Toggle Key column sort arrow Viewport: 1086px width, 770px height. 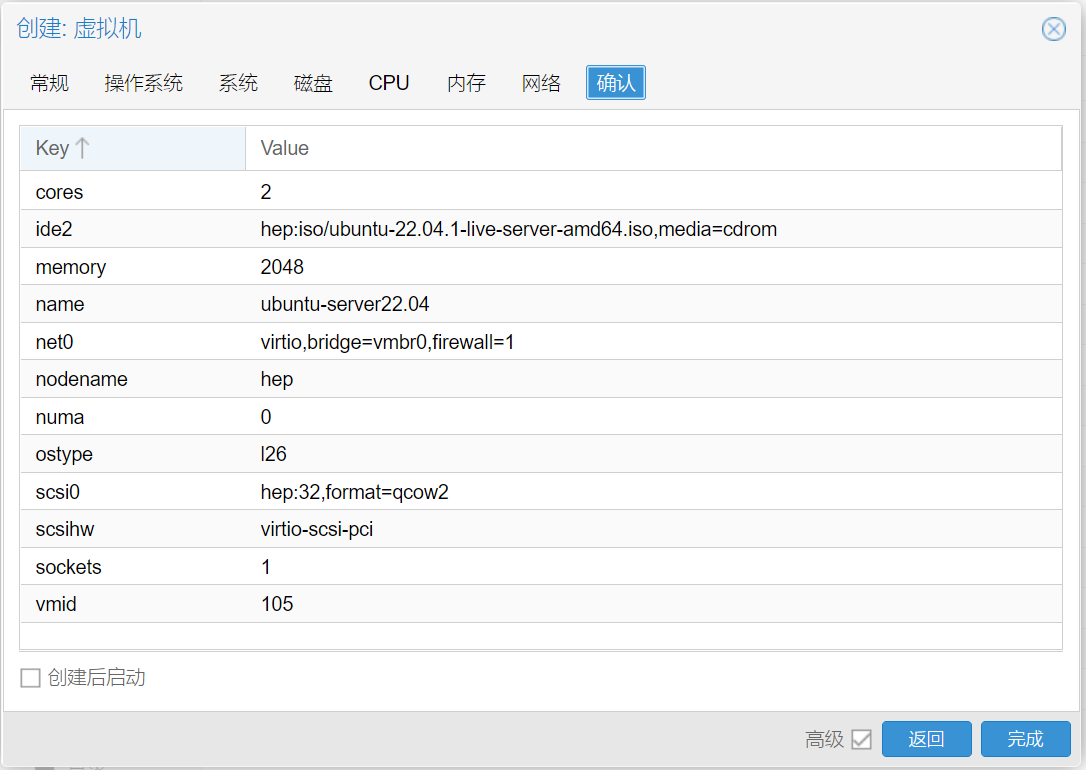point(82,147)
